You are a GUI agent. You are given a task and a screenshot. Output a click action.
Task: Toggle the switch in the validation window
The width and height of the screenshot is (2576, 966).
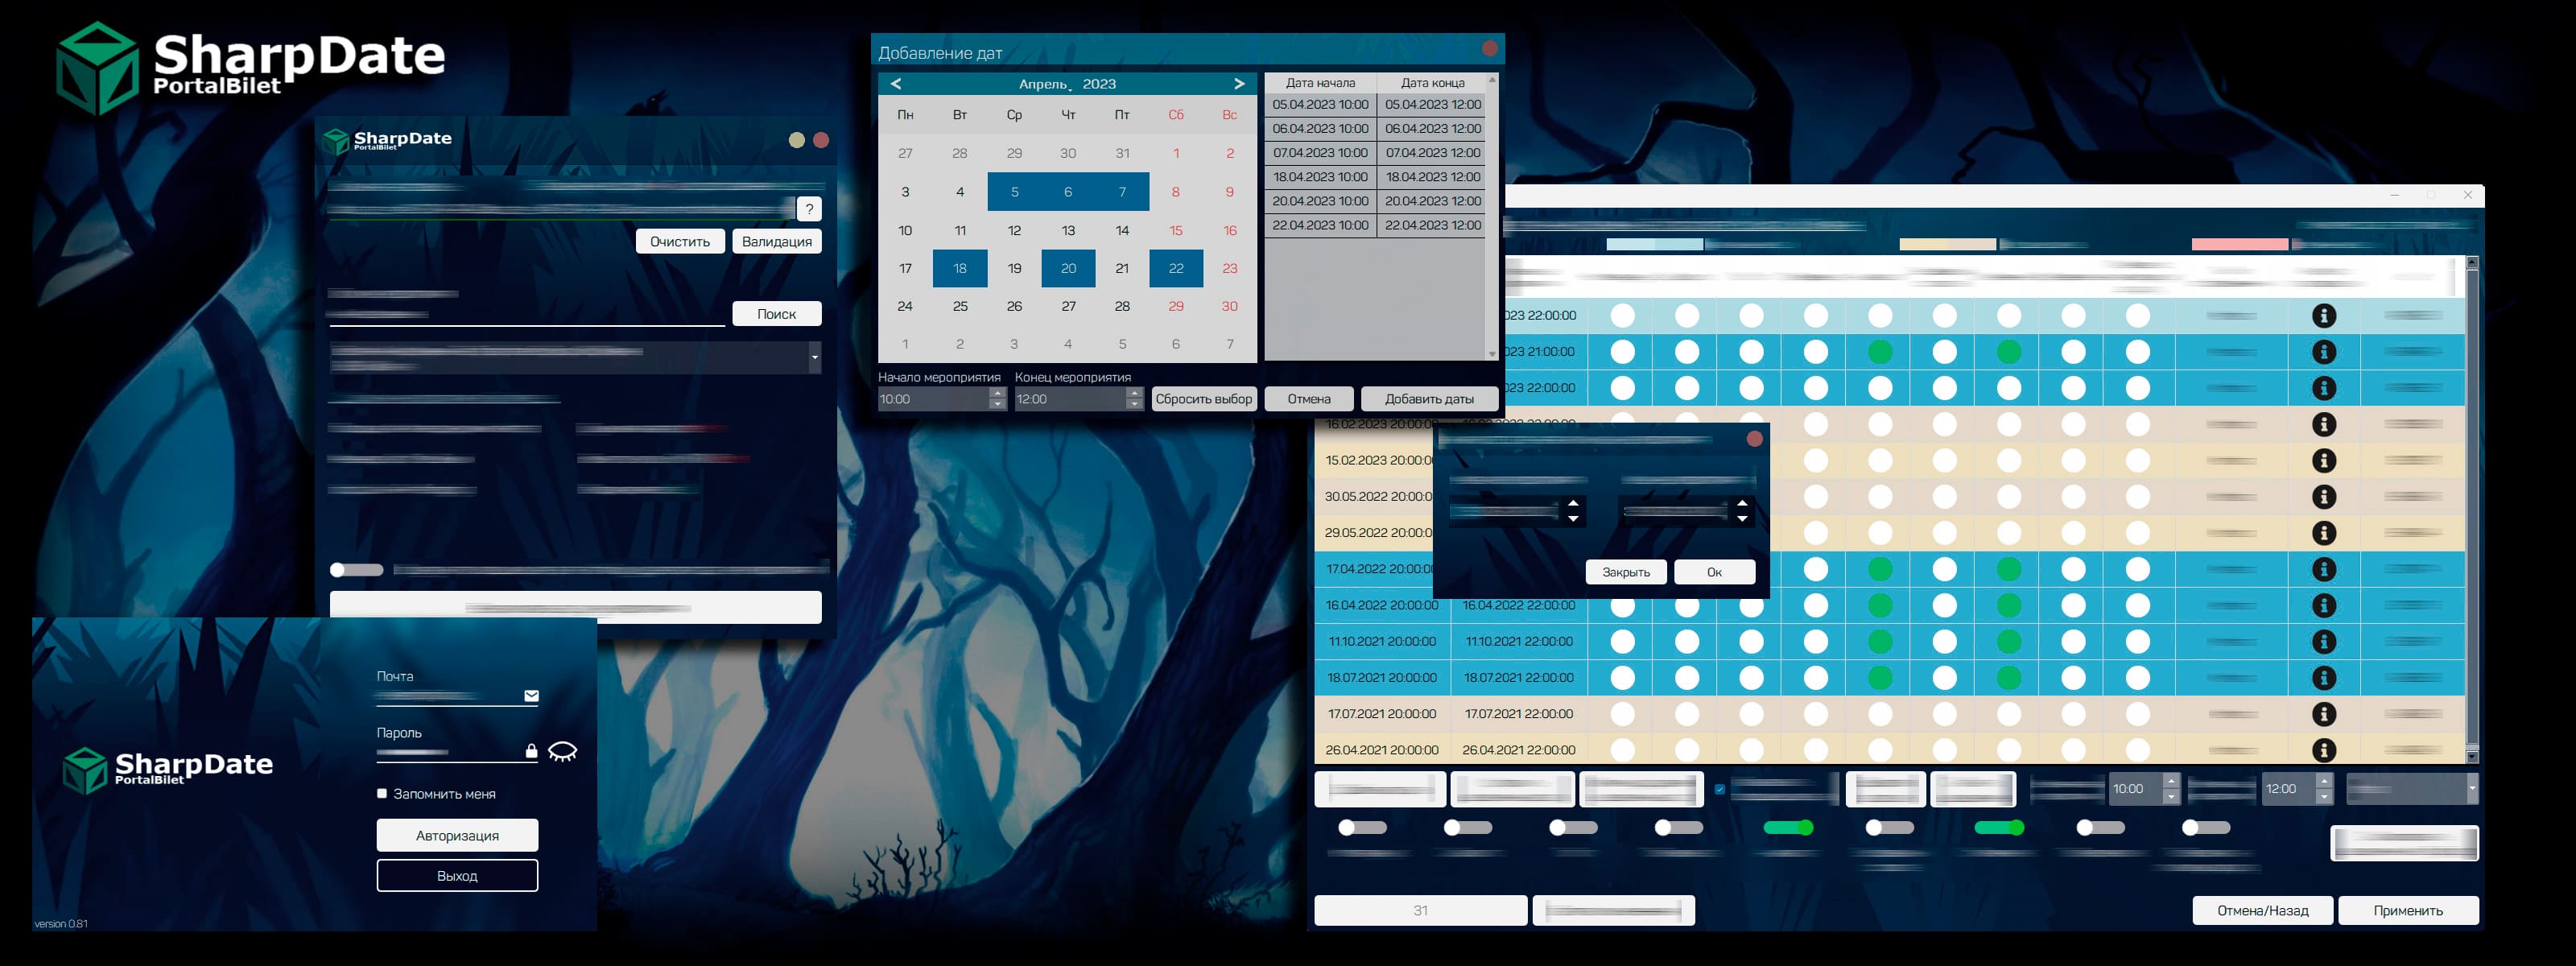pos(357,570)
